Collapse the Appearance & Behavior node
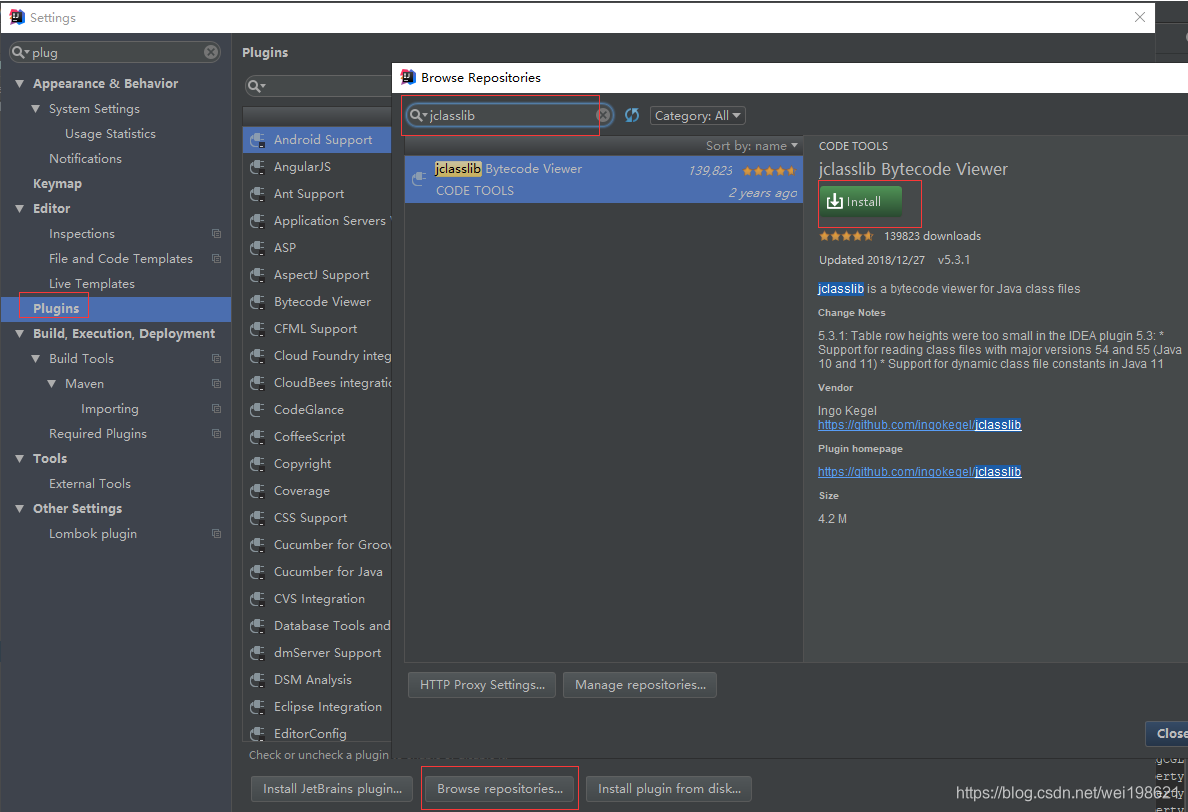The width and height of the screenshot is (1188, 812). tap(20, 83)
